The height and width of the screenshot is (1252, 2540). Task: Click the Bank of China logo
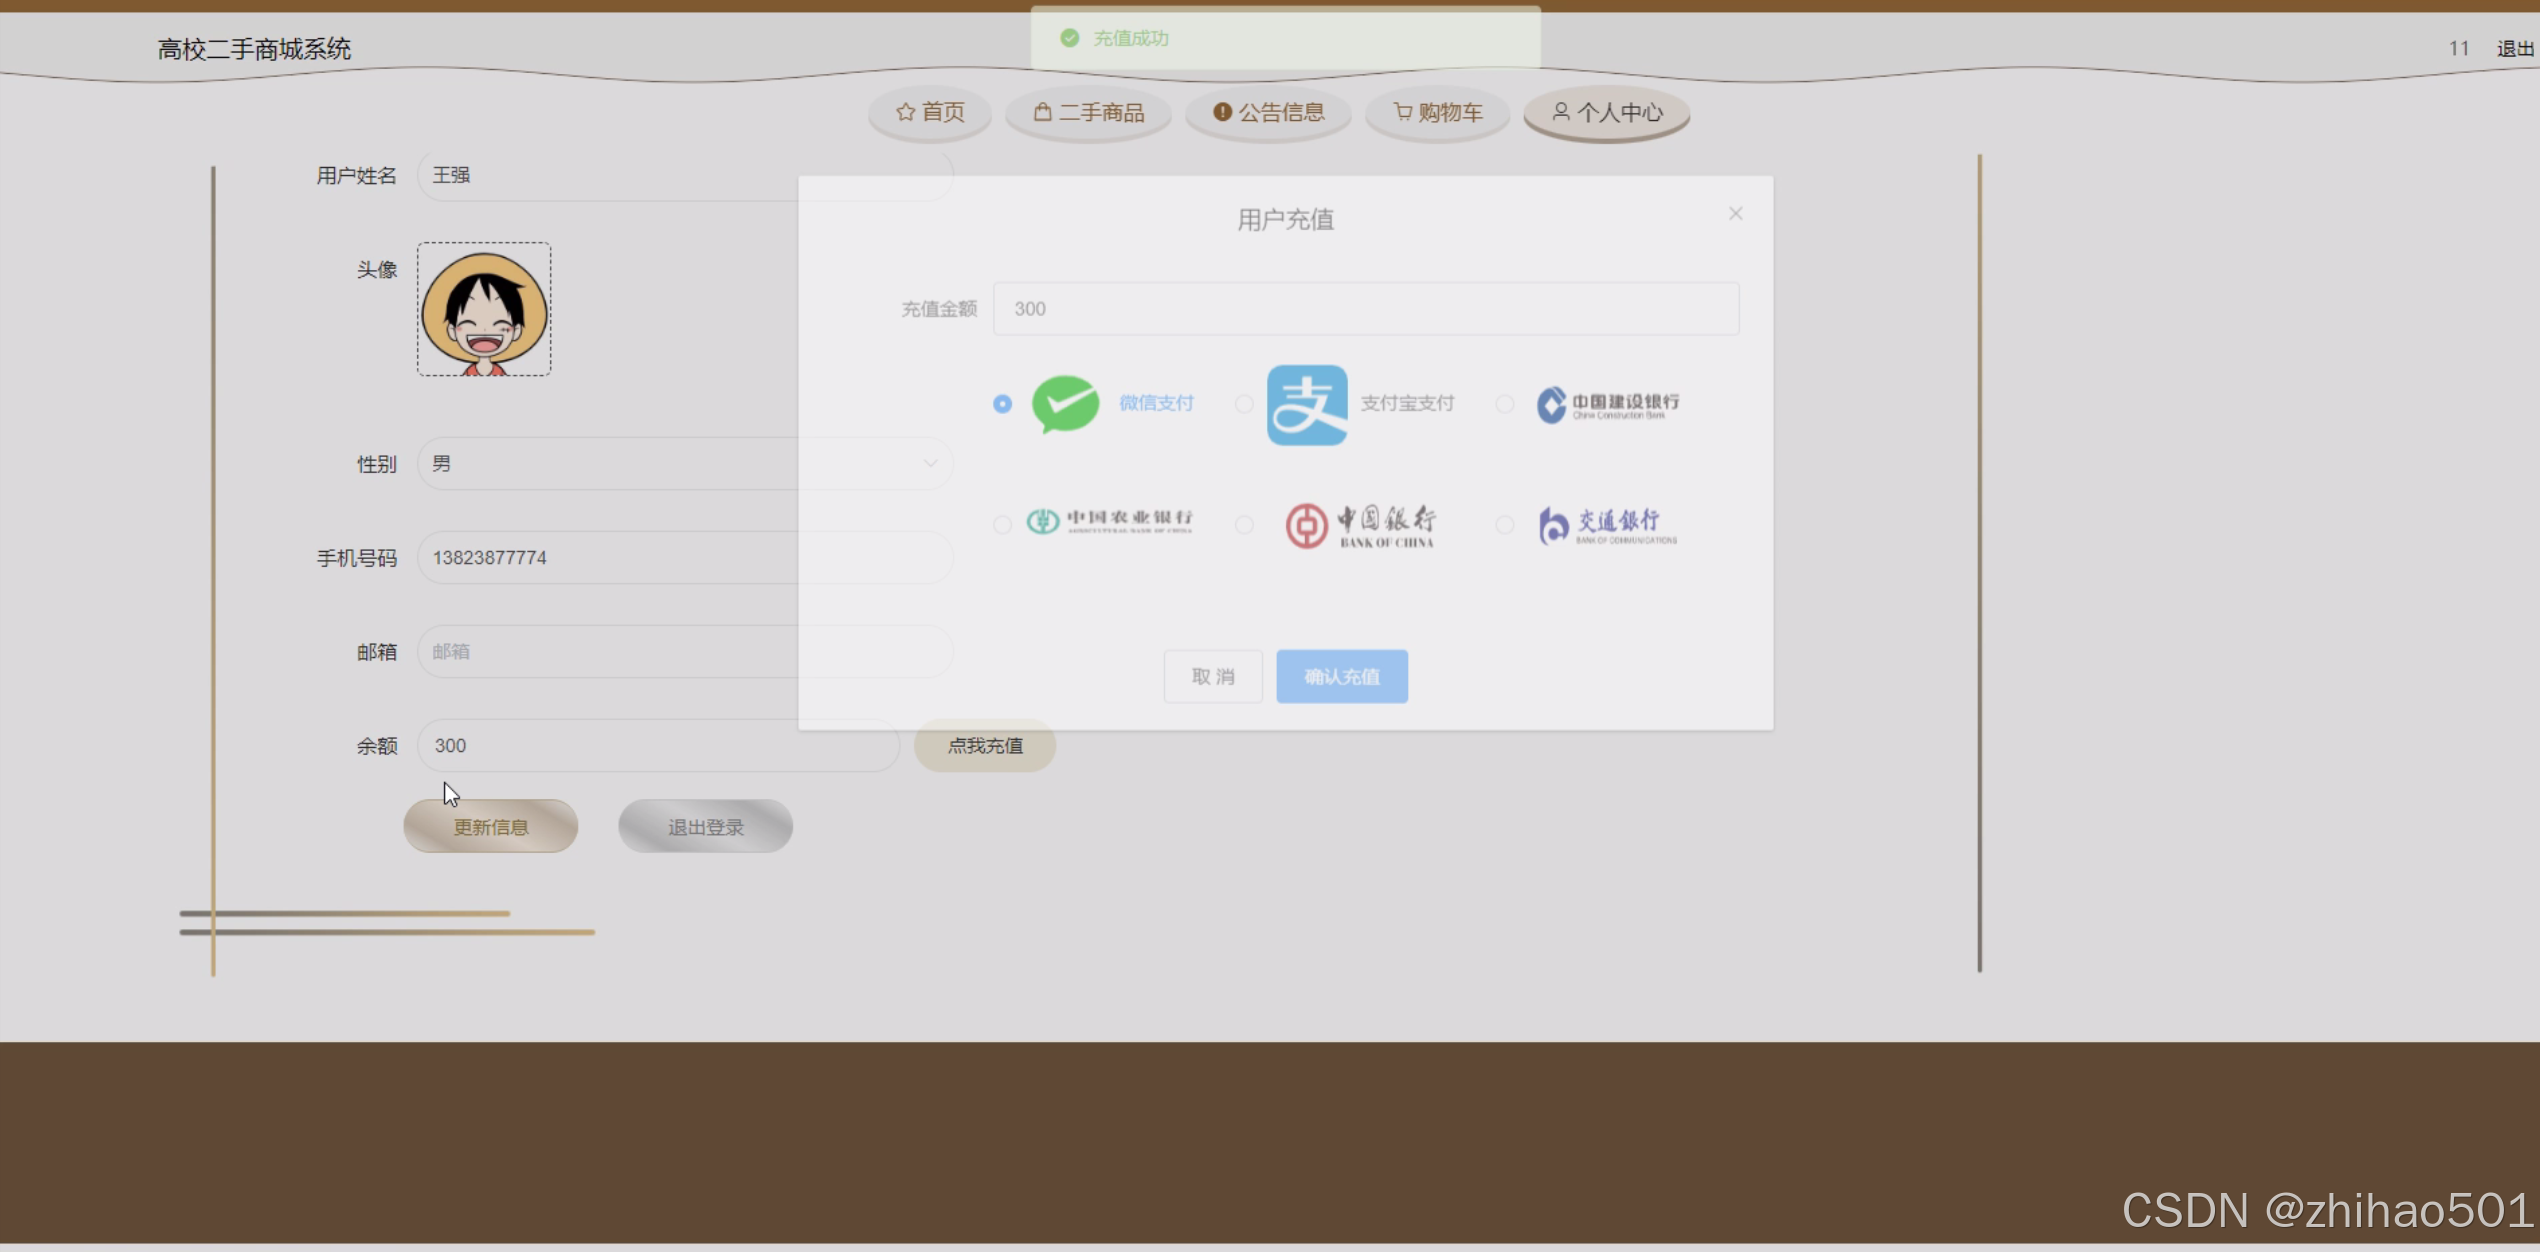click(x=1360, y=525)
